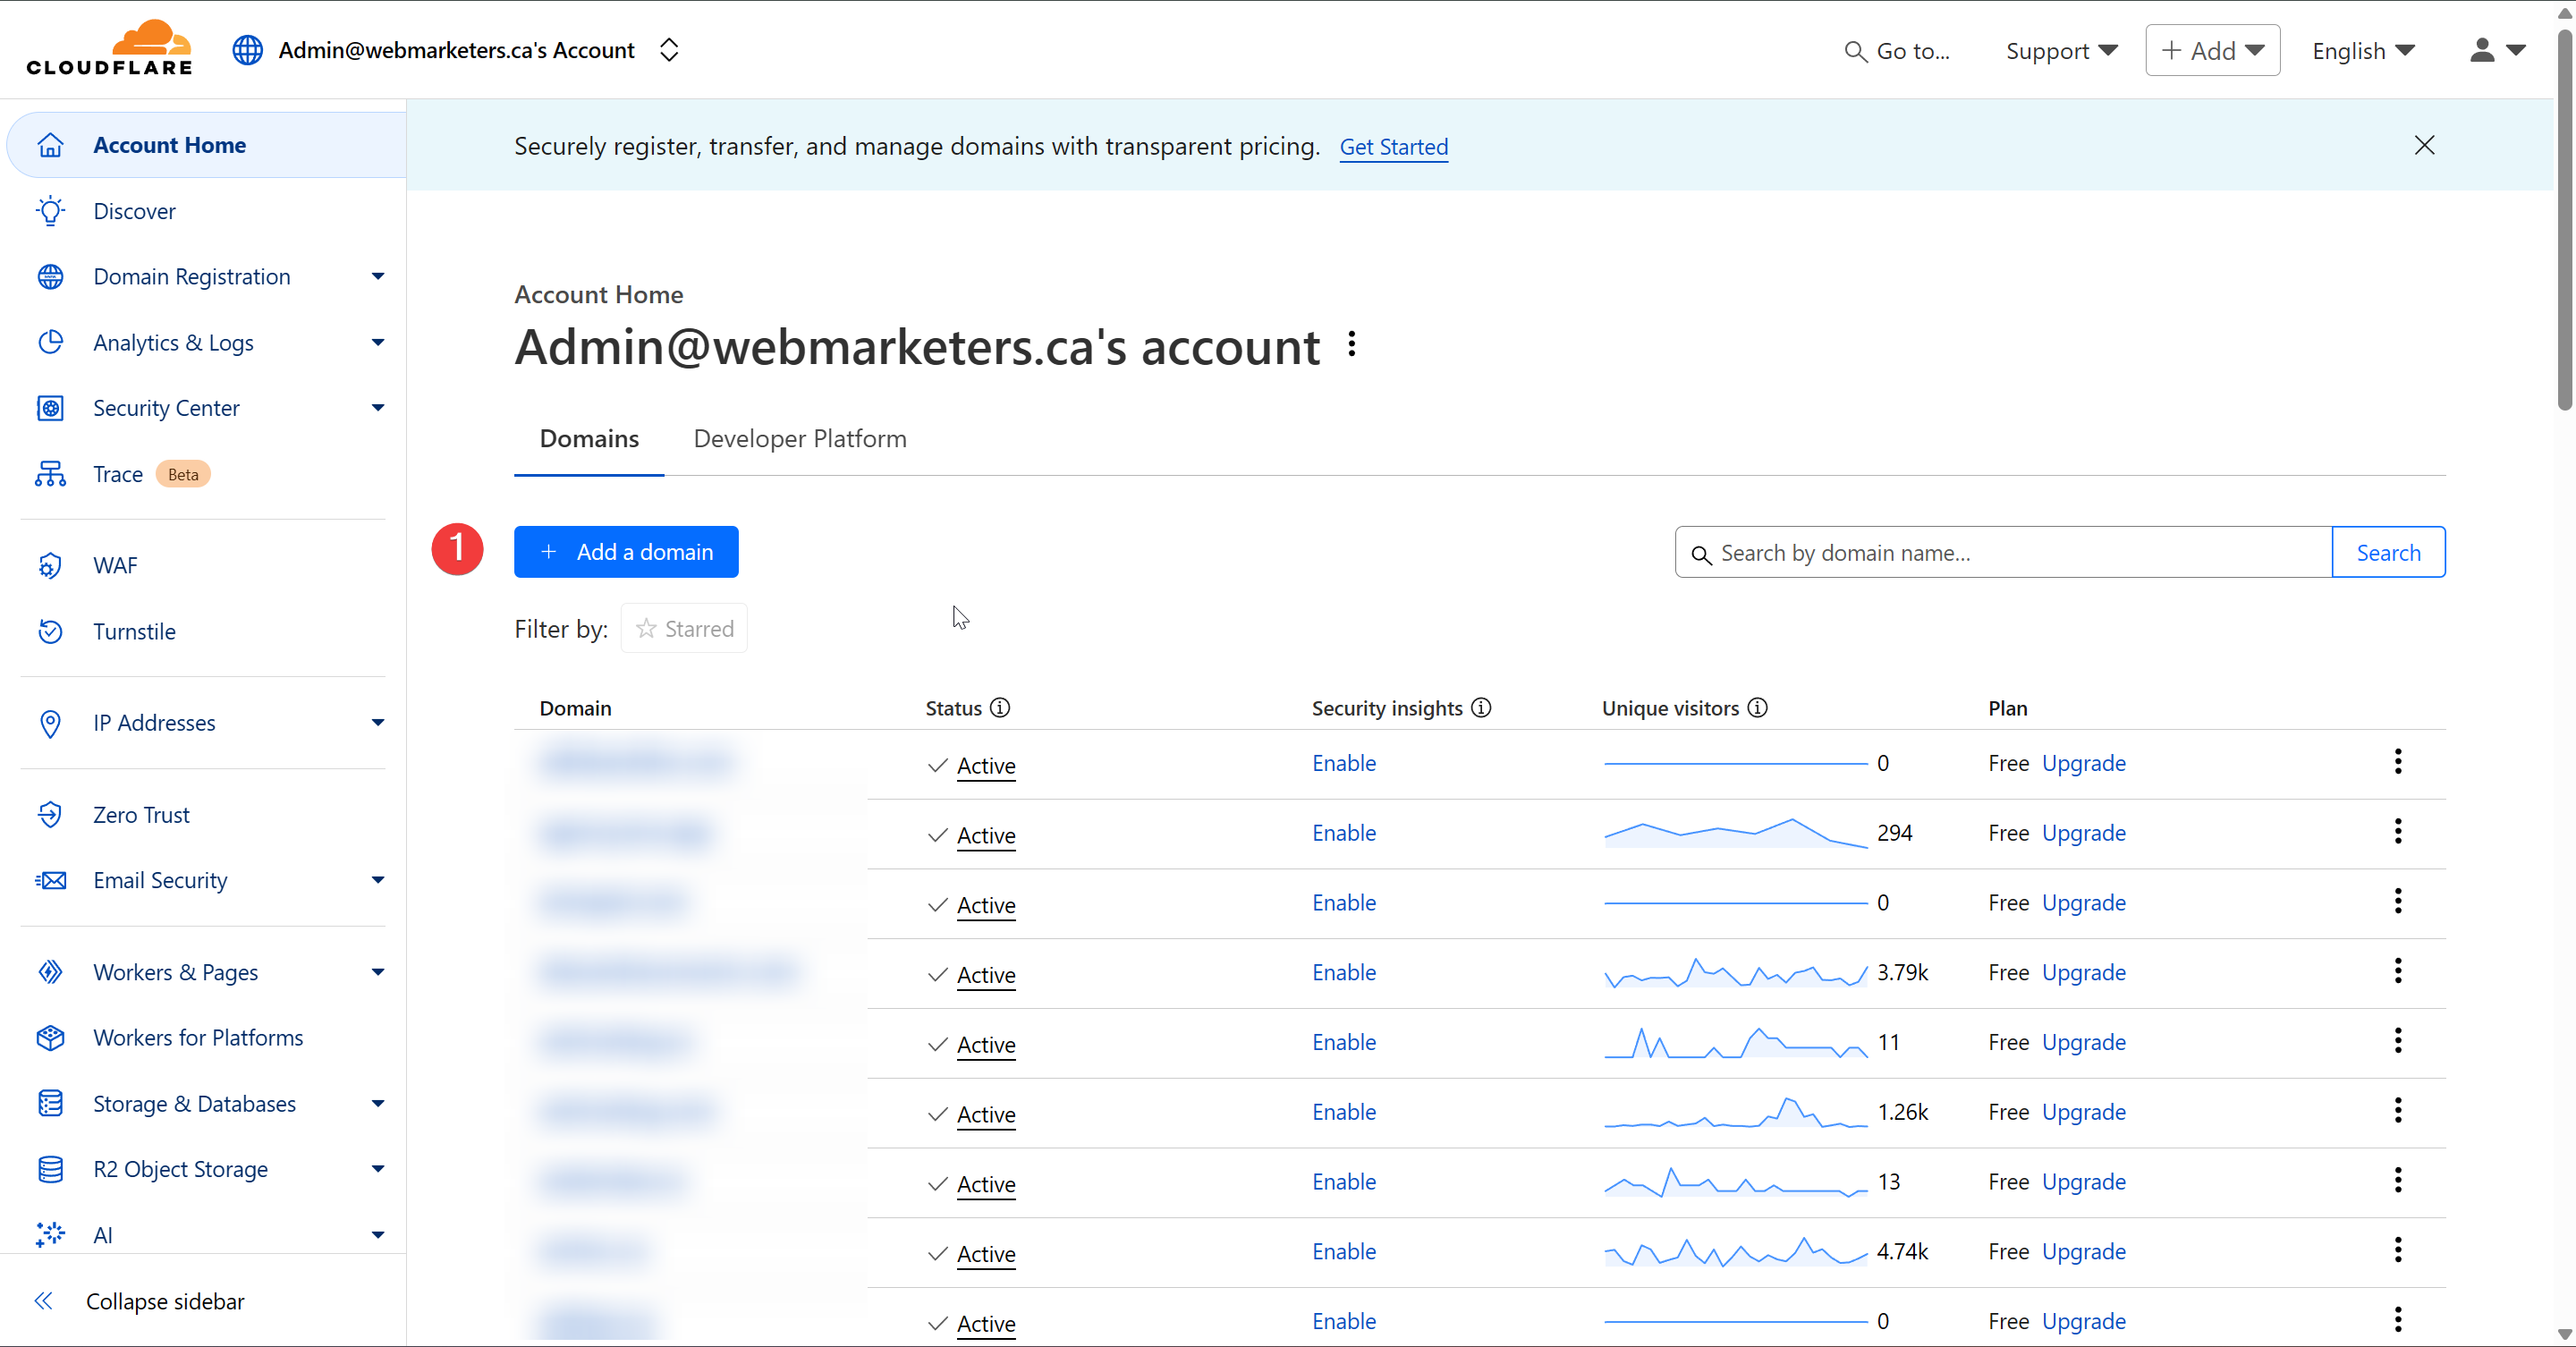Viewport: 2576px width, 1347px height.
Task: Expand Domain Registration section
Action: pyautogui.click(x=377, y=276)
